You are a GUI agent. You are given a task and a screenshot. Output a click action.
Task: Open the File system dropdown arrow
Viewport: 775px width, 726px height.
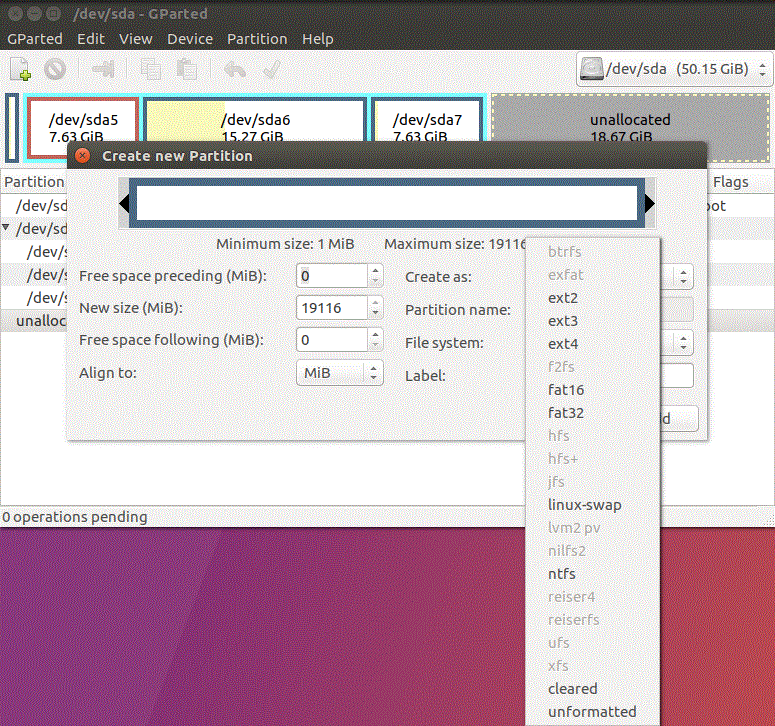pos(683,342)
